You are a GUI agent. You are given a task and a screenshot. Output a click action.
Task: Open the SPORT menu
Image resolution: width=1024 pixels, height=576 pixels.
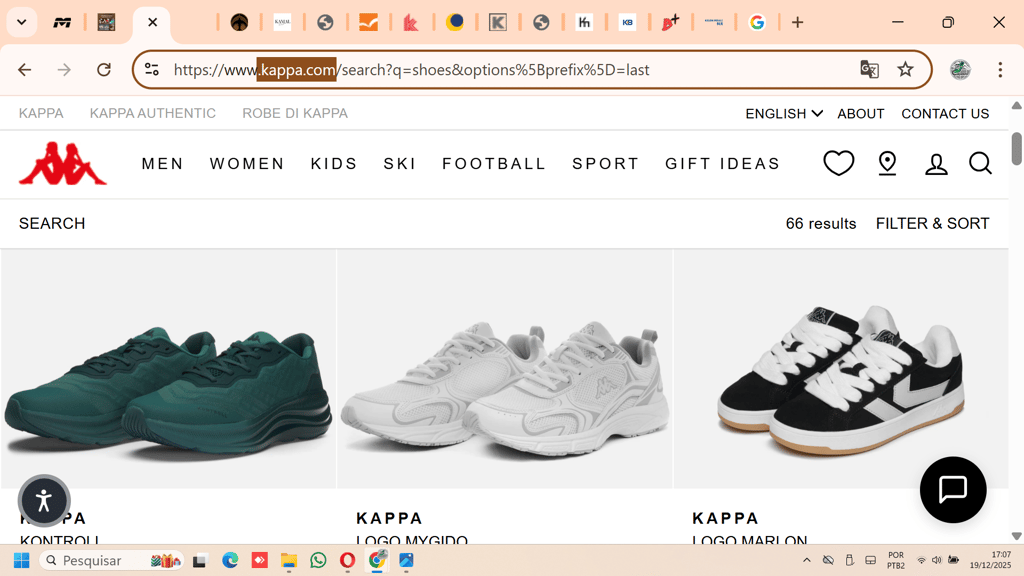coord(605,163)
